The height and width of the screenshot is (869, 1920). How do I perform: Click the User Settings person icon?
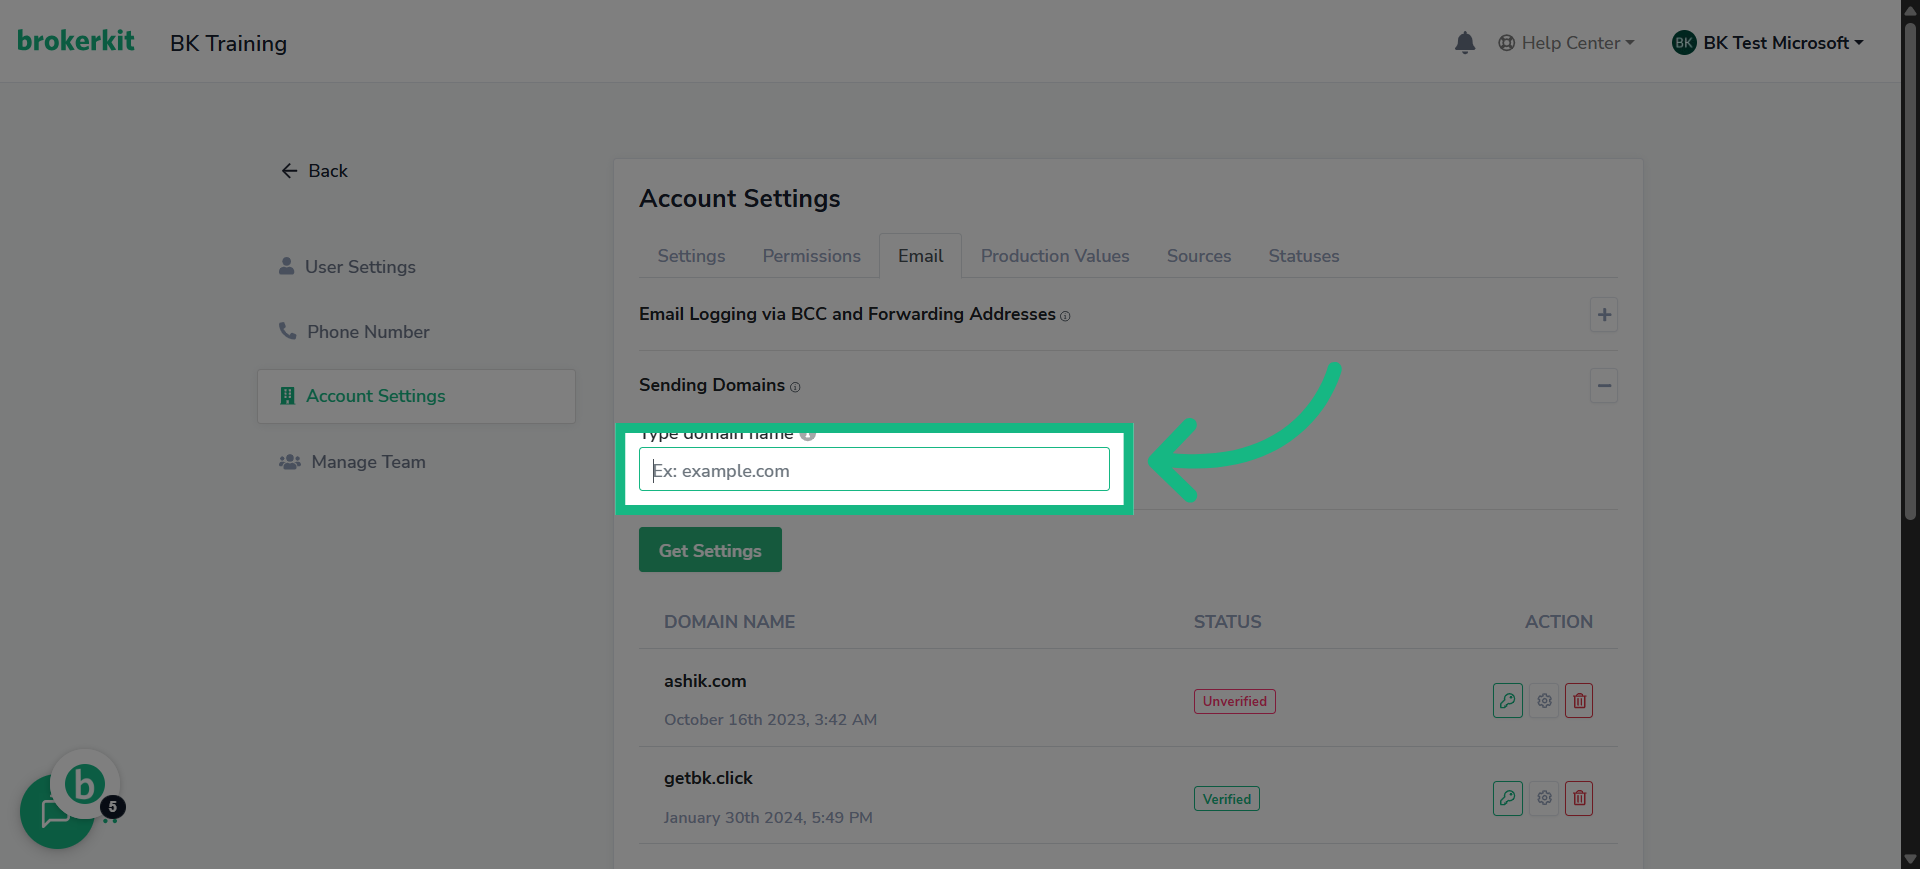tap(286, 266)
